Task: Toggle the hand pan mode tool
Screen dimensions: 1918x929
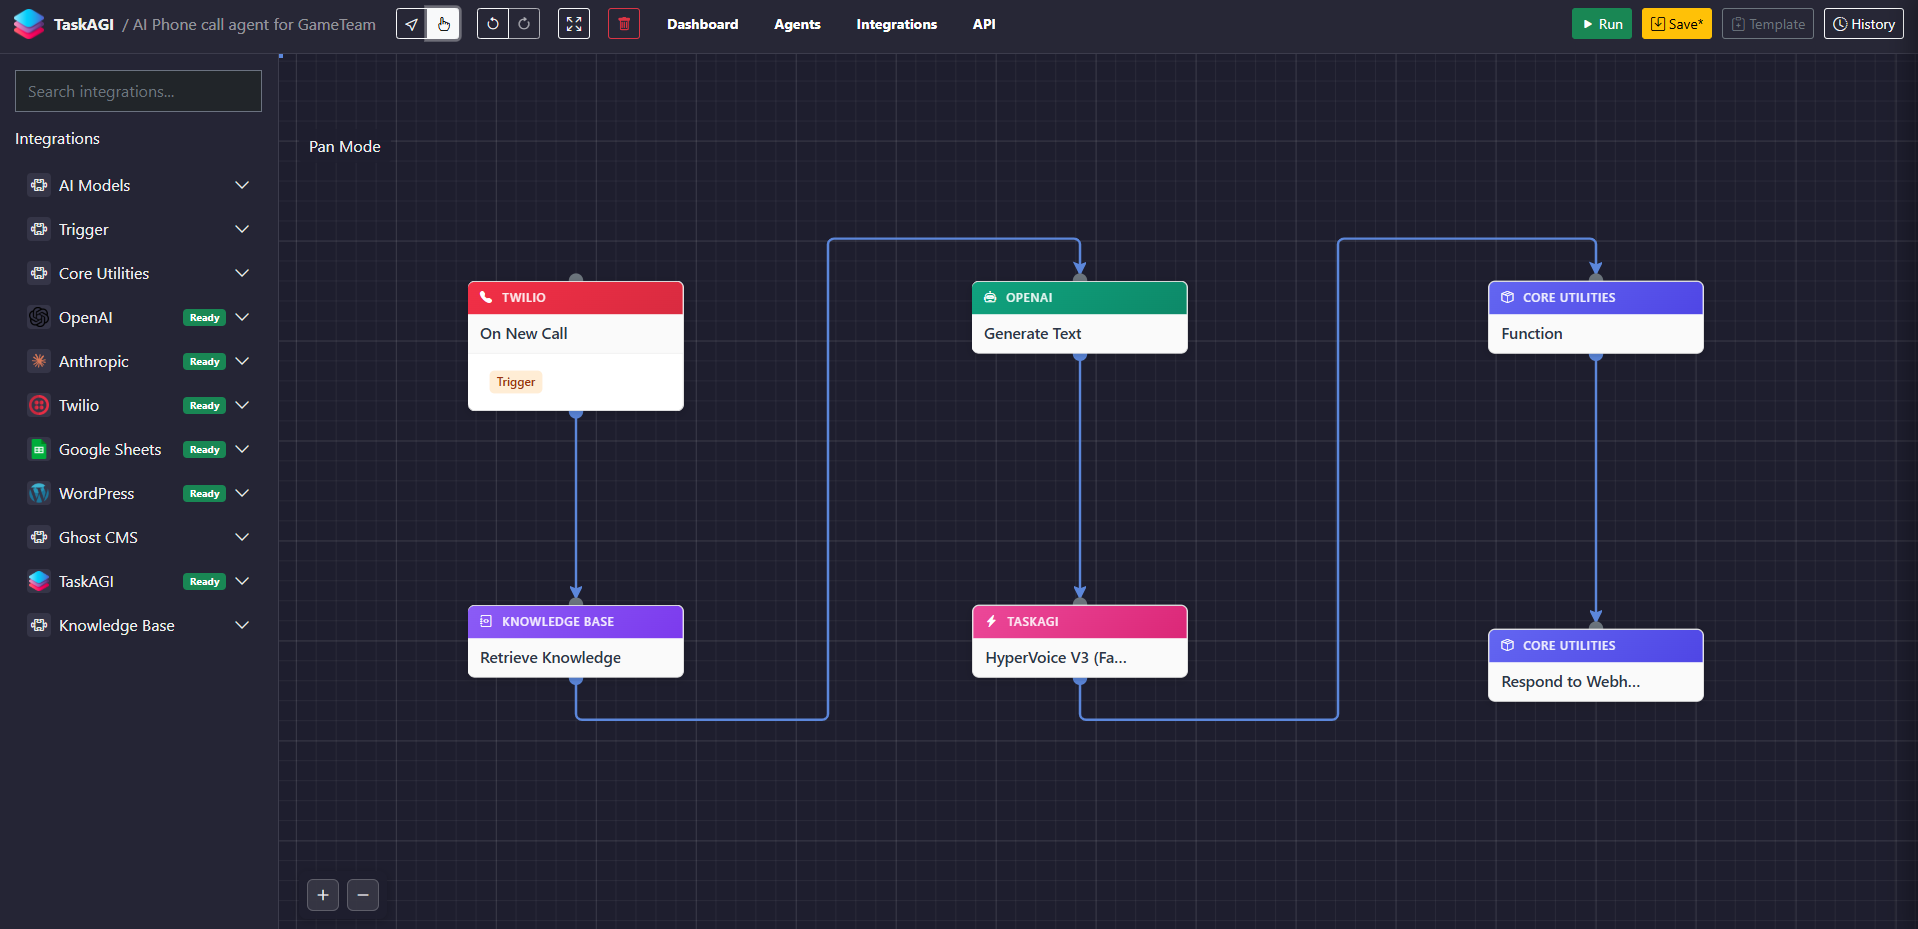Action: pos(443,24)
